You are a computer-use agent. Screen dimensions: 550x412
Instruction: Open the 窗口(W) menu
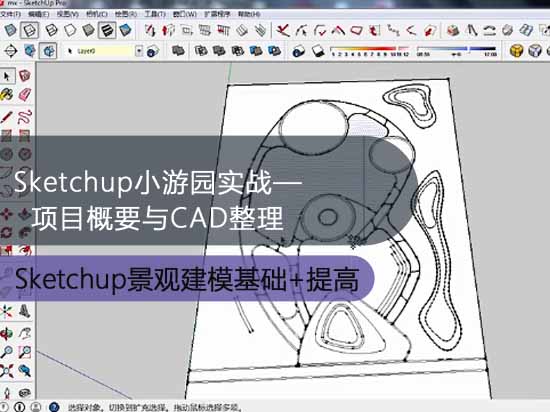[x=185, y=14]
